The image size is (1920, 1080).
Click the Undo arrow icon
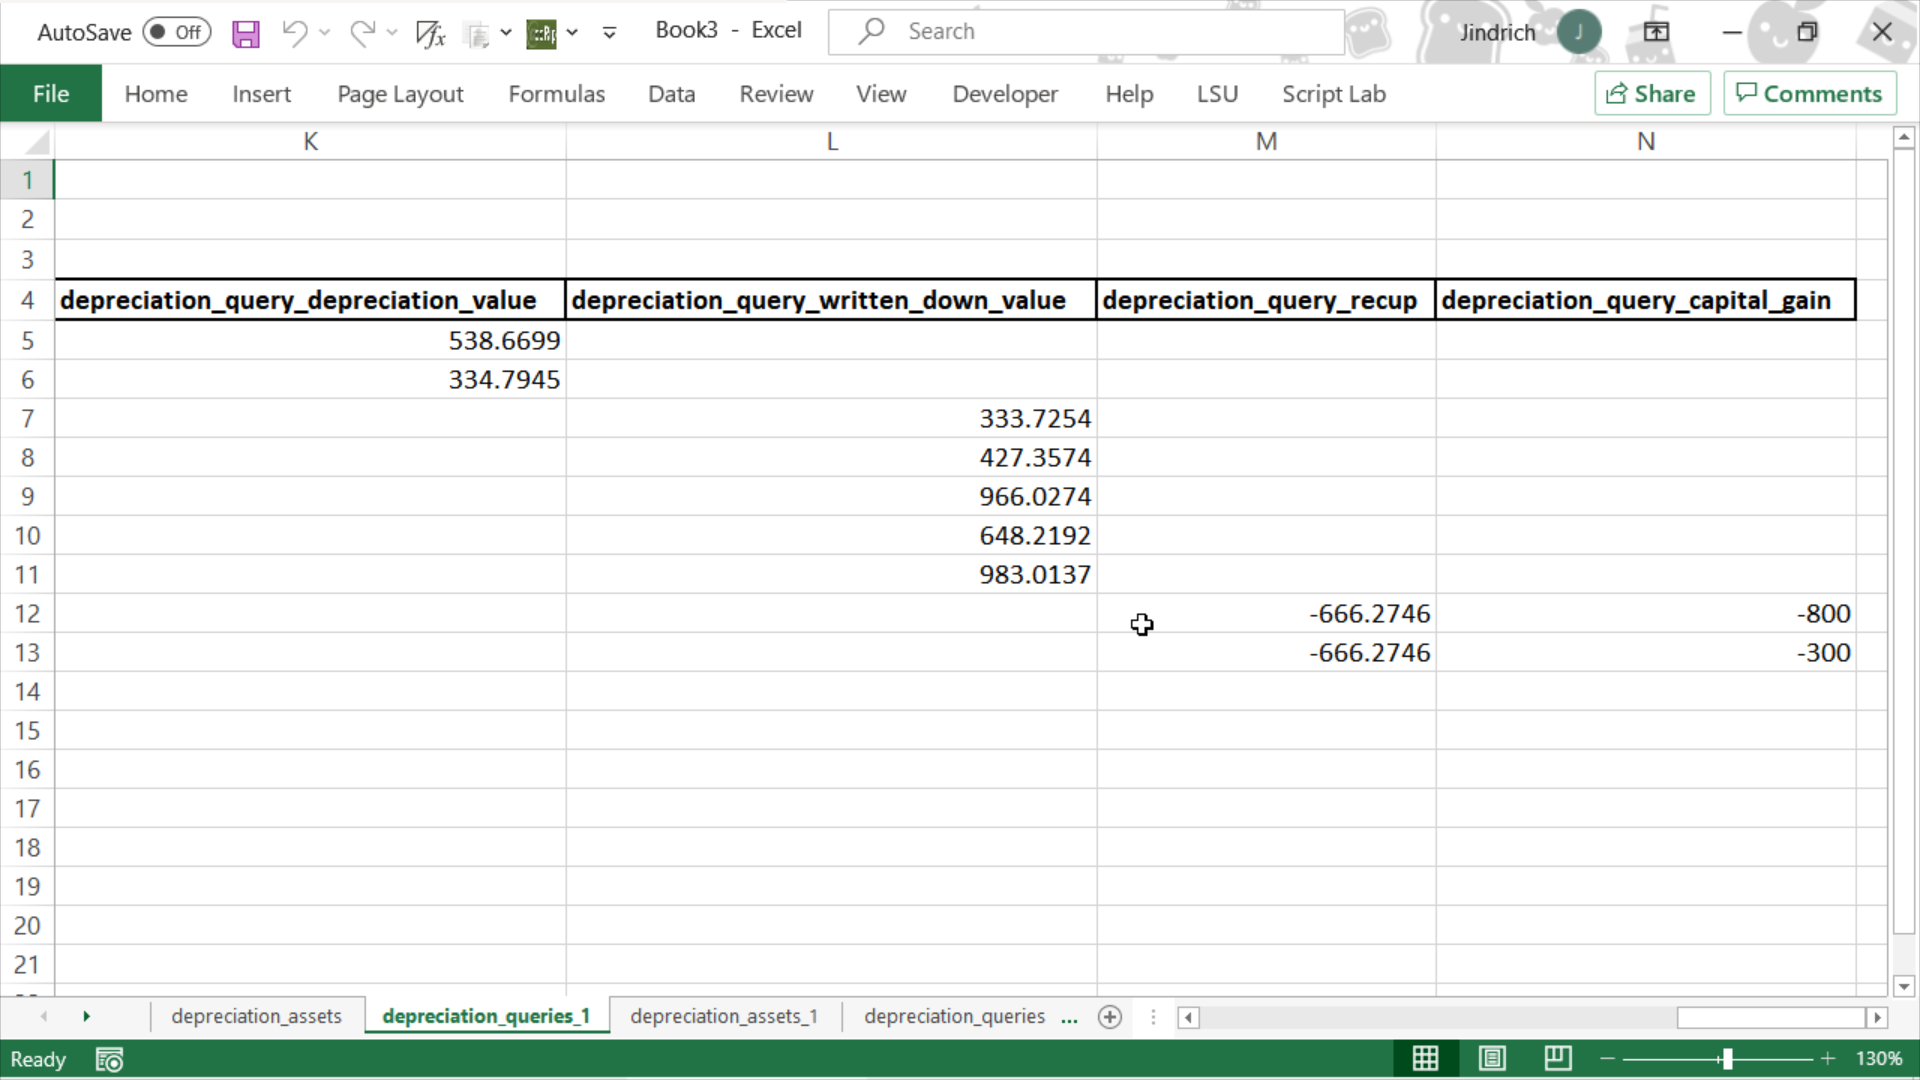294,33
